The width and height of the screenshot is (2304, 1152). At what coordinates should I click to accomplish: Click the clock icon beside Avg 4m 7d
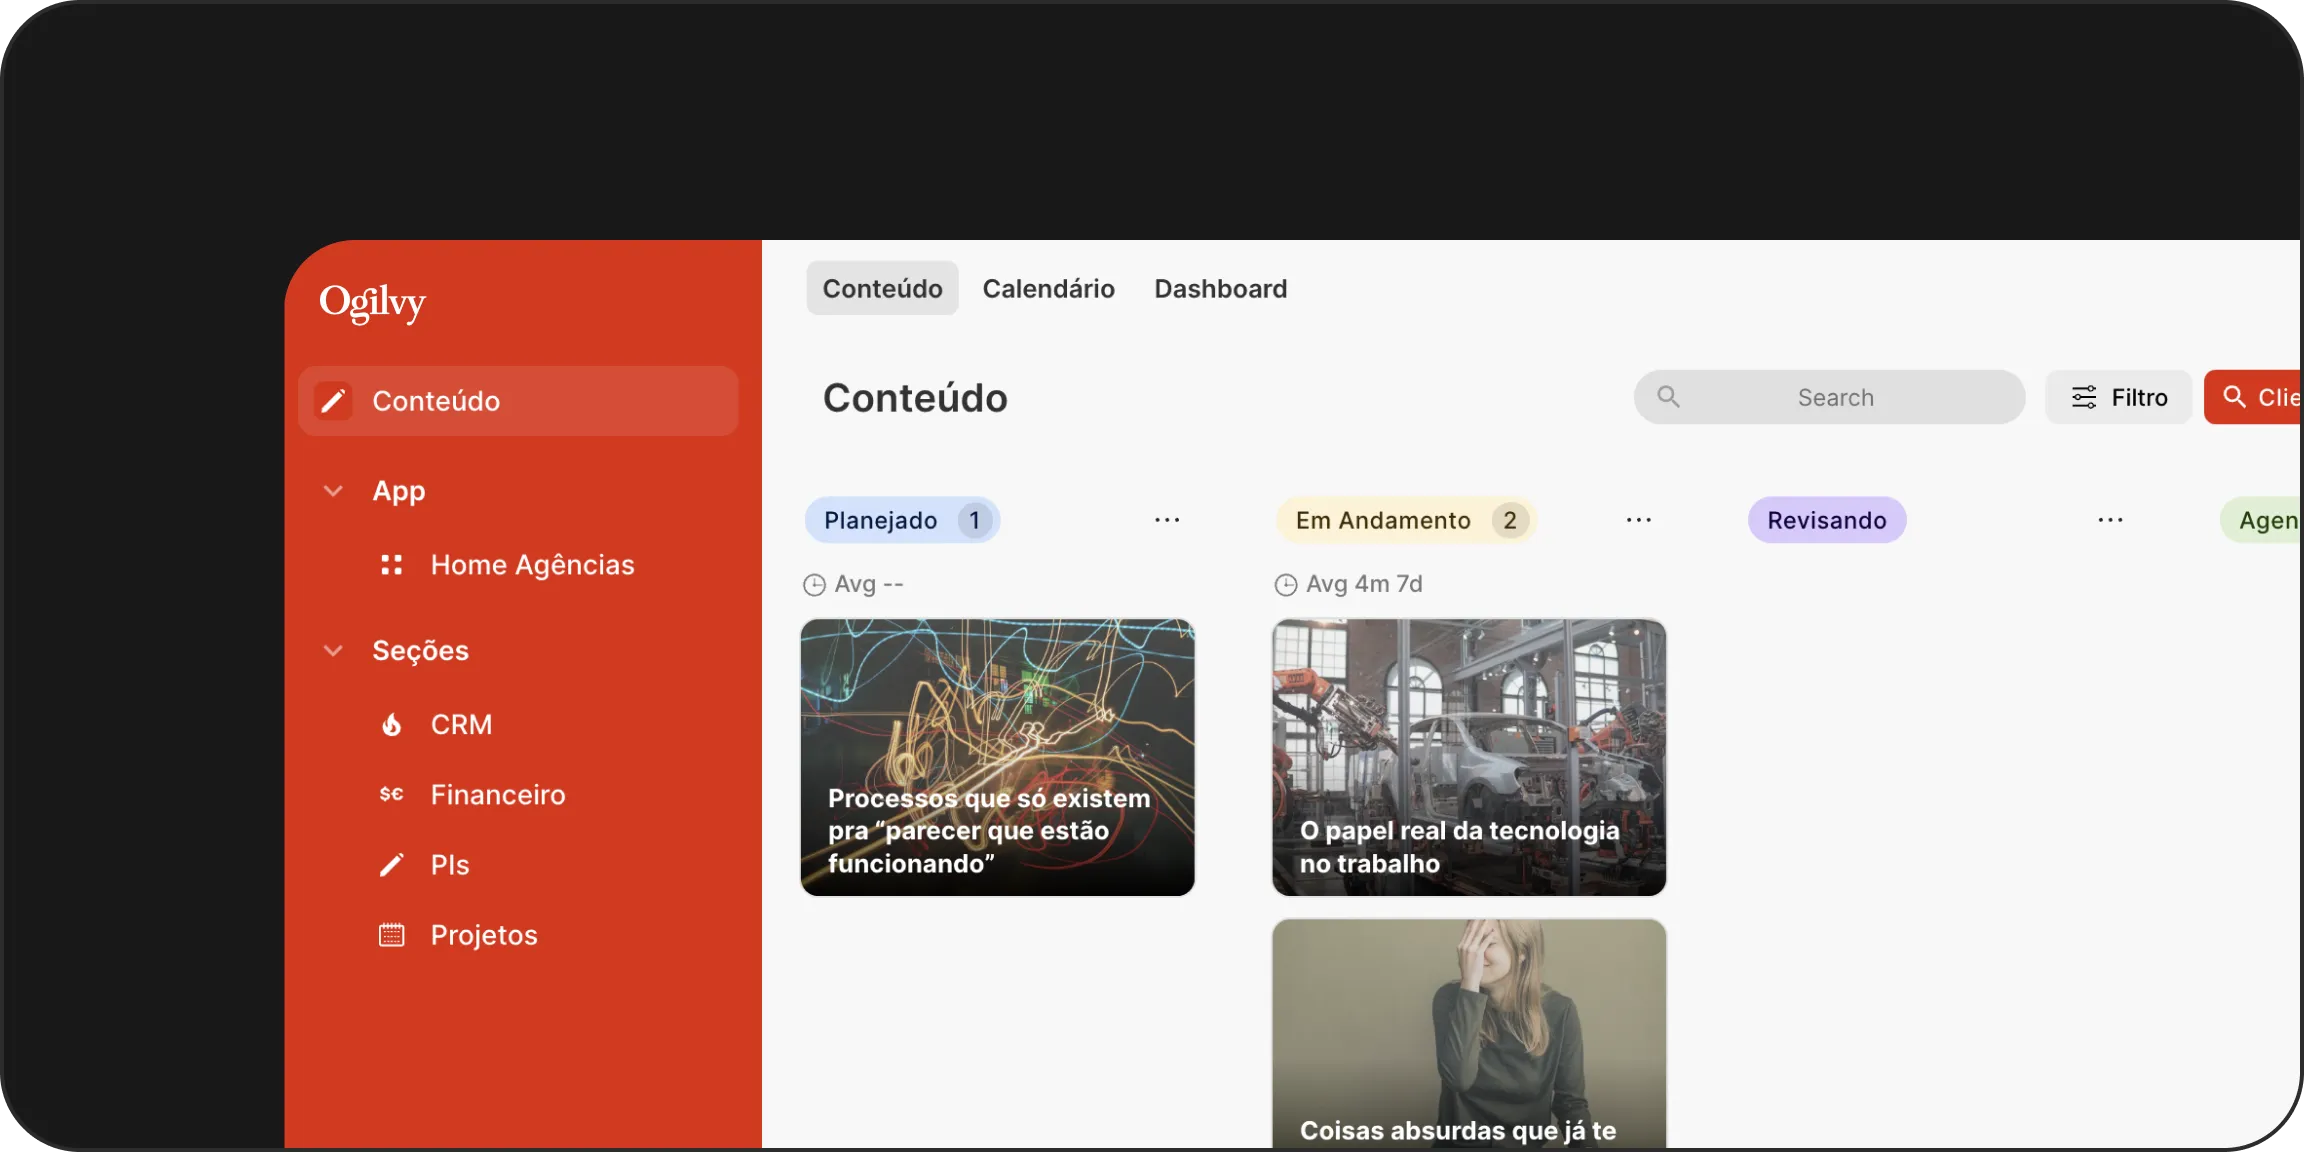point(1286,584)
